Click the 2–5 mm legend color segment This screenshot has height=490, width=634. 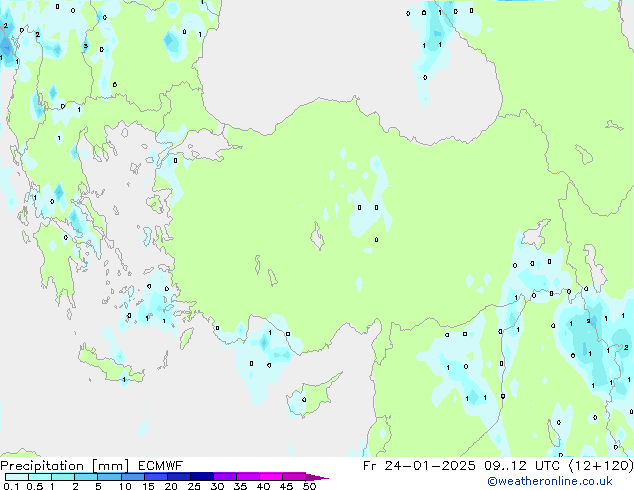tap(86, 477)
